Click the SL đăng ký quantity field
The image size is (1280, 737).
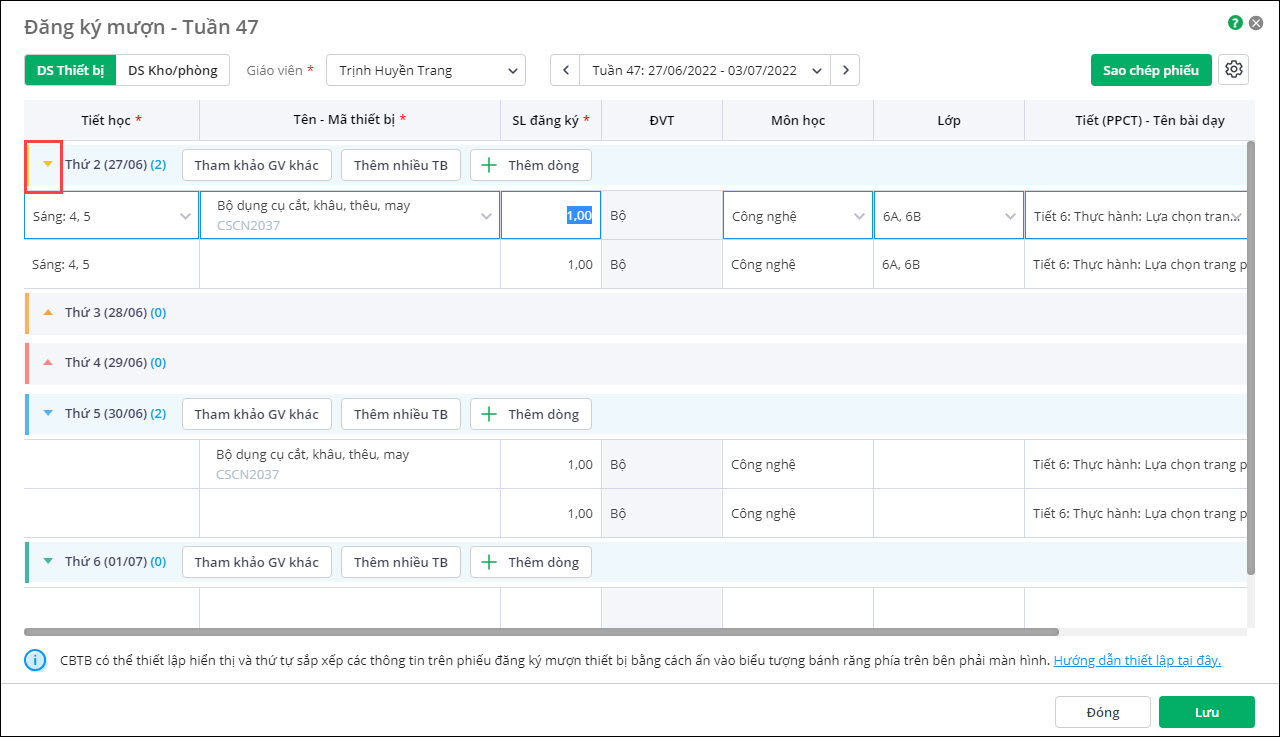click(551, 216)
